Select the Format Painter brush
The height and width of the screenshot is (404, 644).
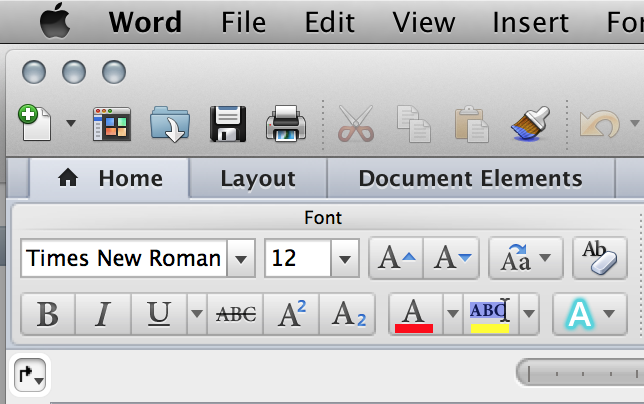pos(530,123)
